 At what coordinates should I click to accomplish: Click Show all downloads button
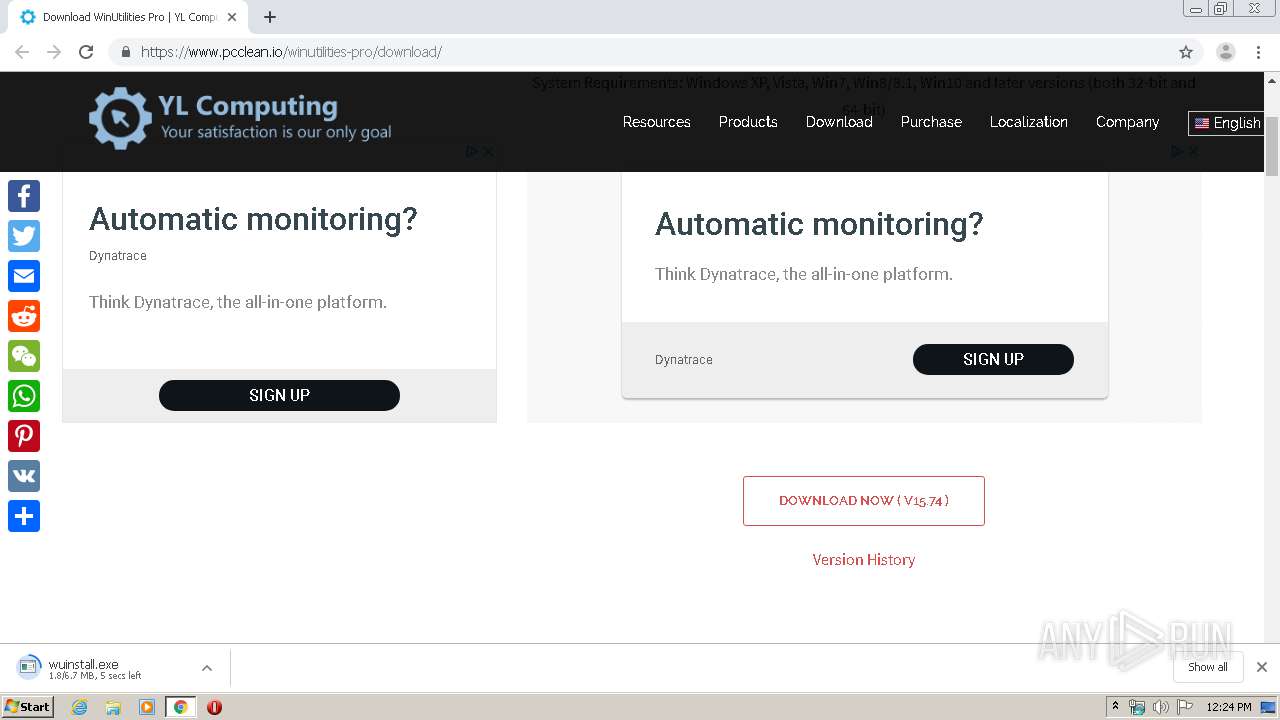1208,667
